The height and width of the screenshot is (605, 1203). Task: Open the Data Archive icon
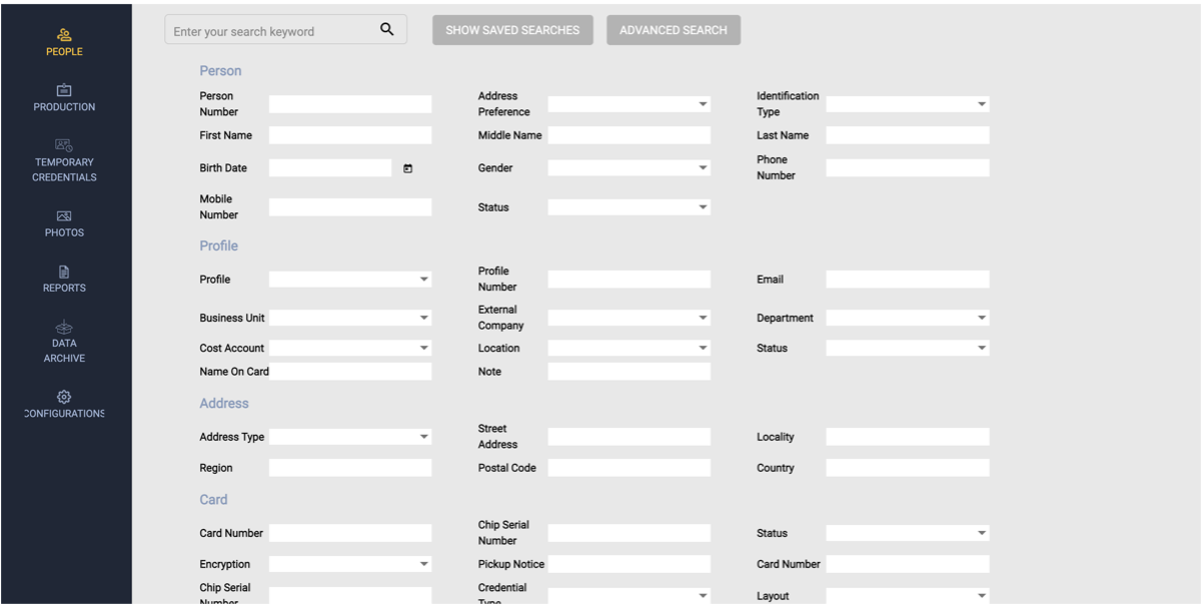pos(63,327)
